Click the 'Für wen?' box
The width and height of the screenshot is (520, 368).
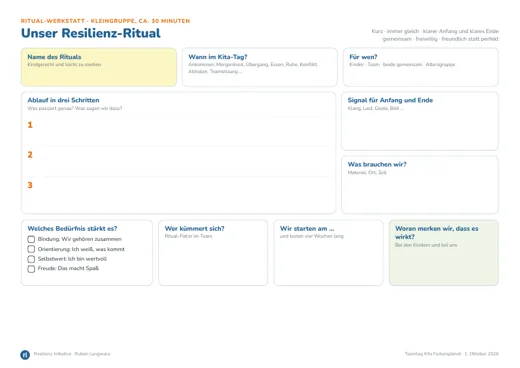(421, 67)
